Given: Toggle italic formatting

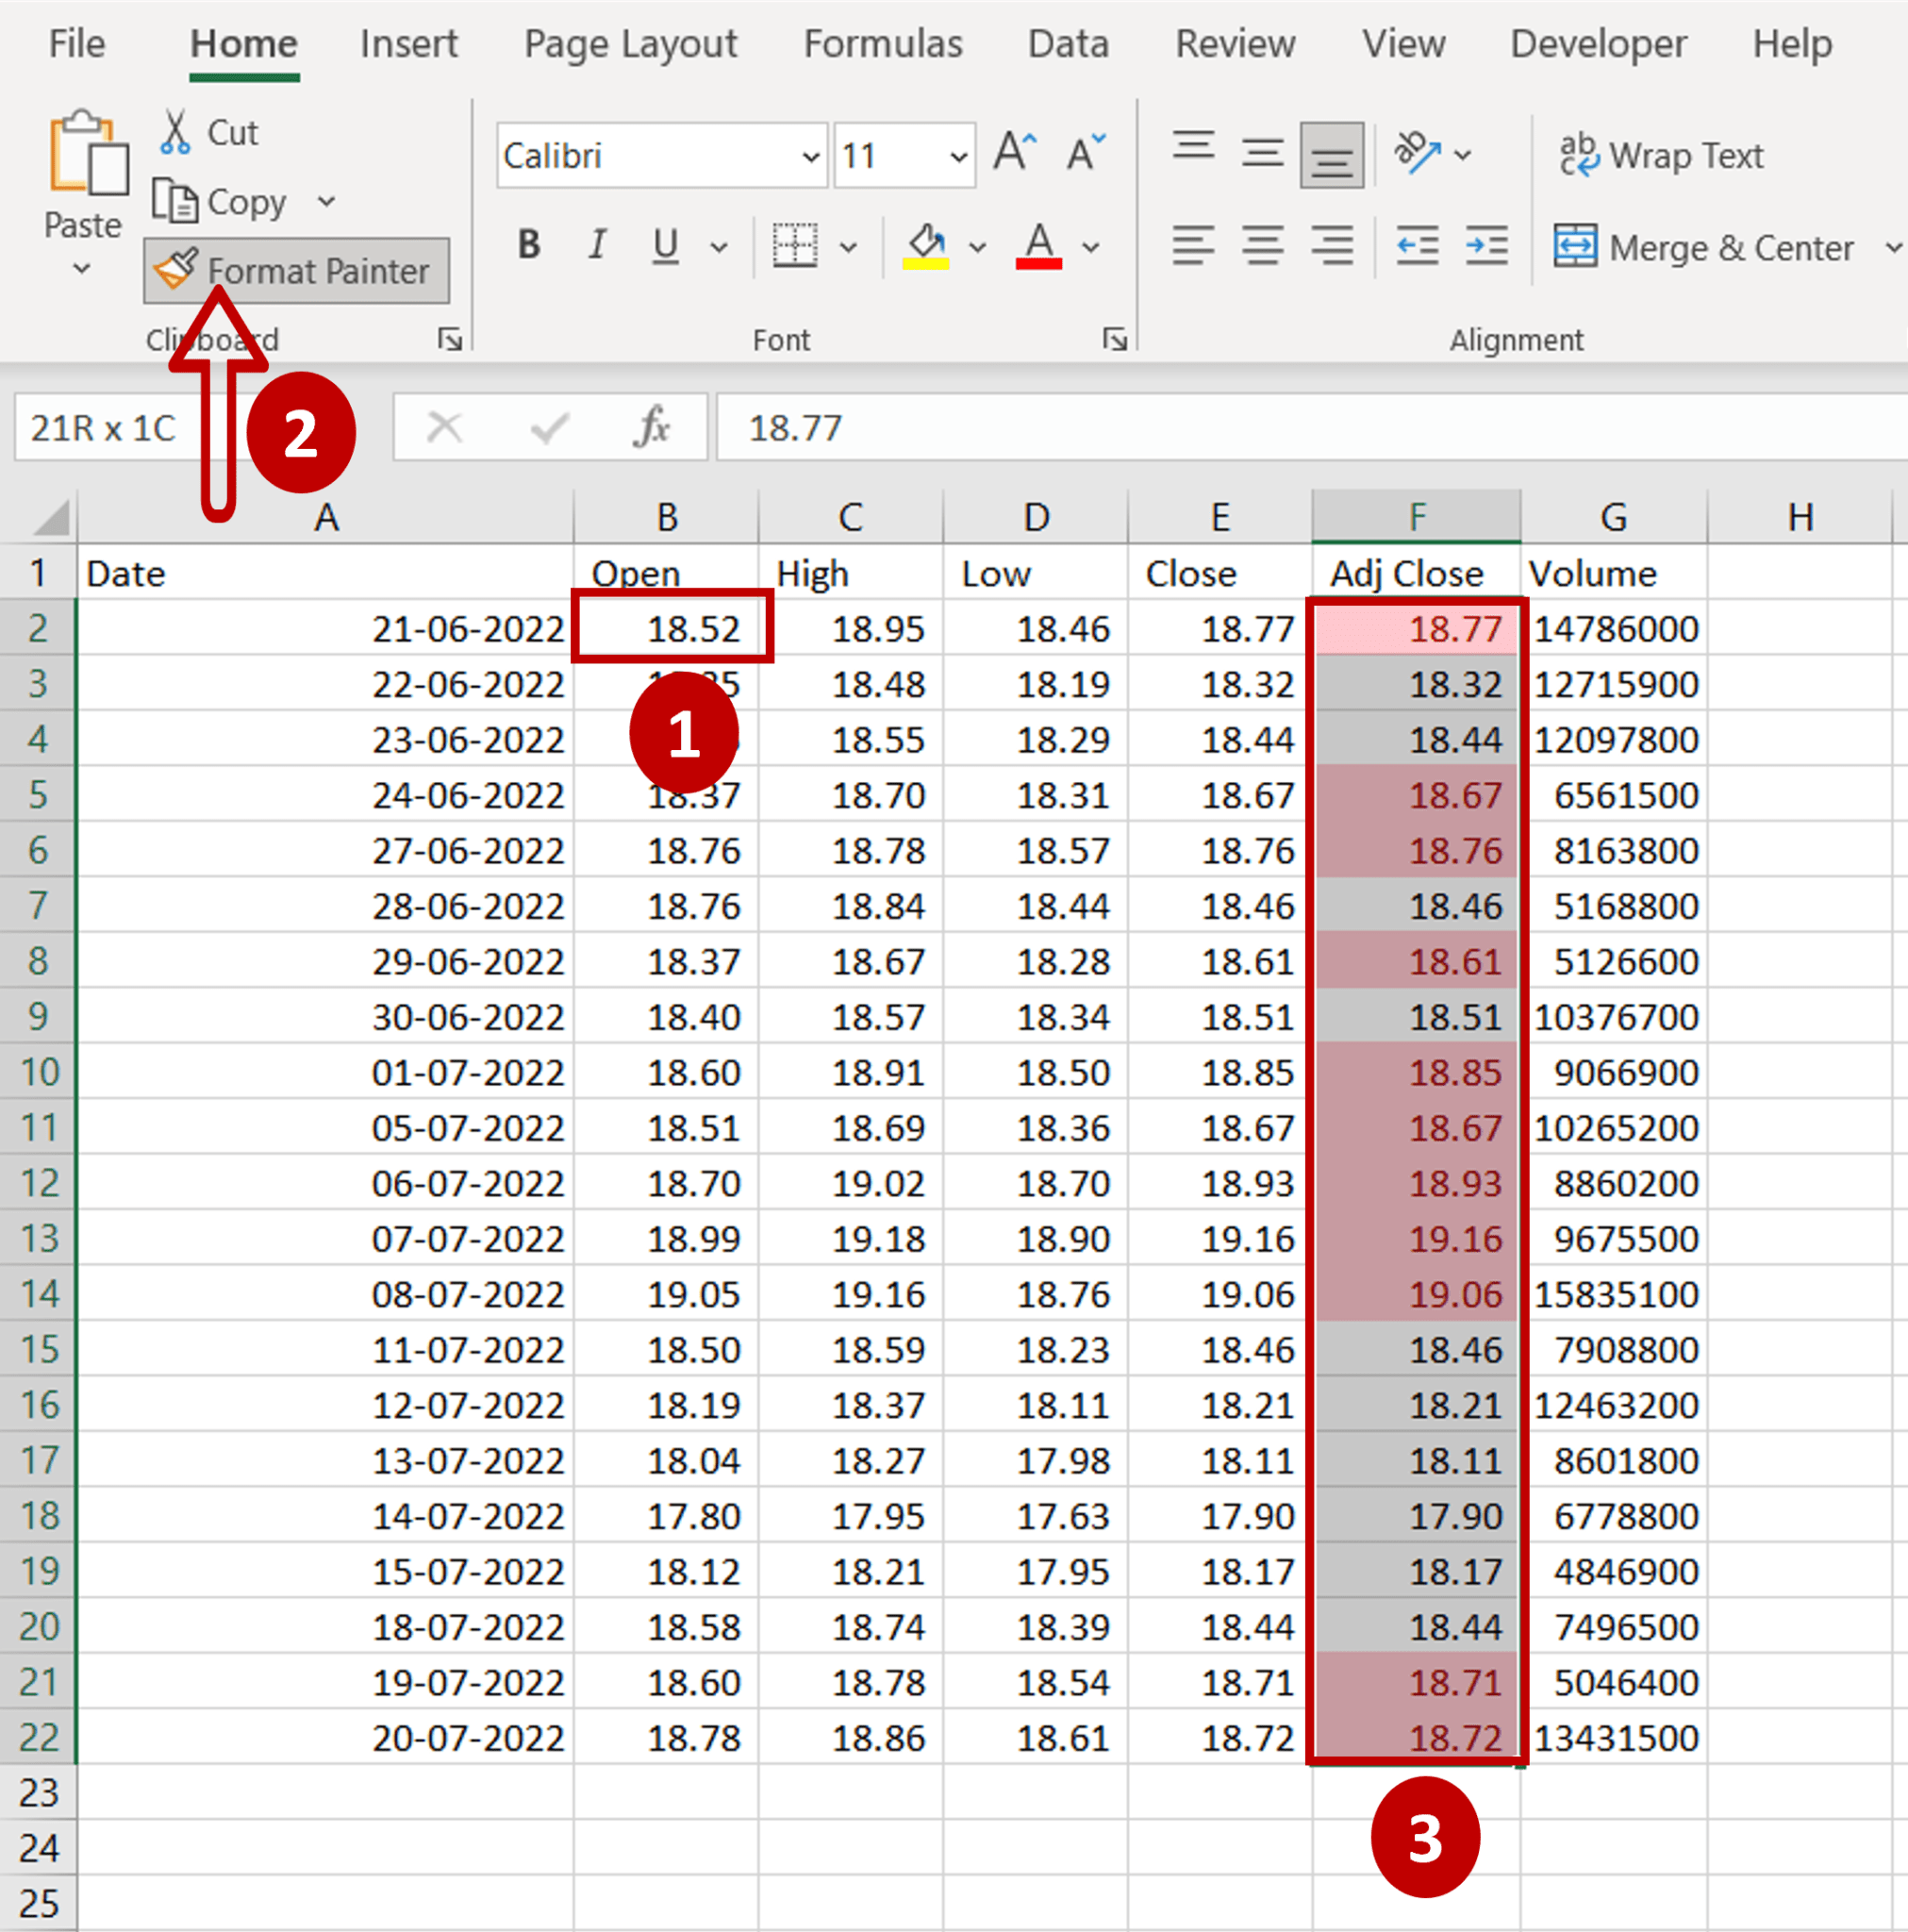Looking at the screenshot, I should click(x=597, y=245).
